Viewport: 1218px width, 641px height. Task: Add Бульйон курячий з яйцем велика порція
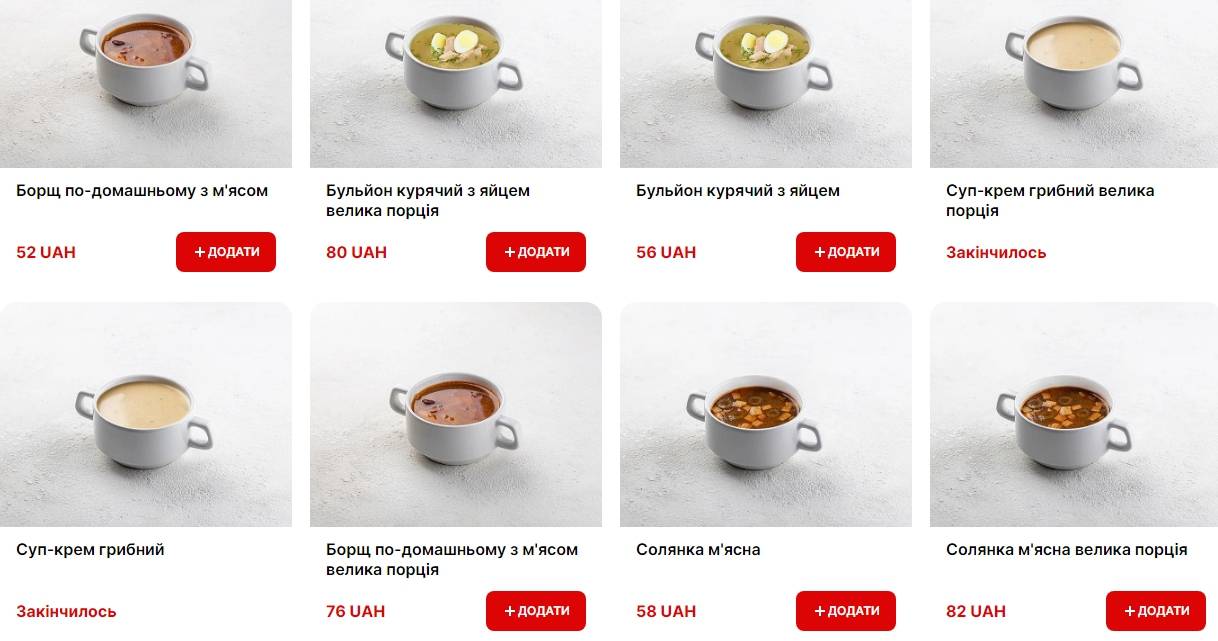pyautogui.click(x=536, y=252)
